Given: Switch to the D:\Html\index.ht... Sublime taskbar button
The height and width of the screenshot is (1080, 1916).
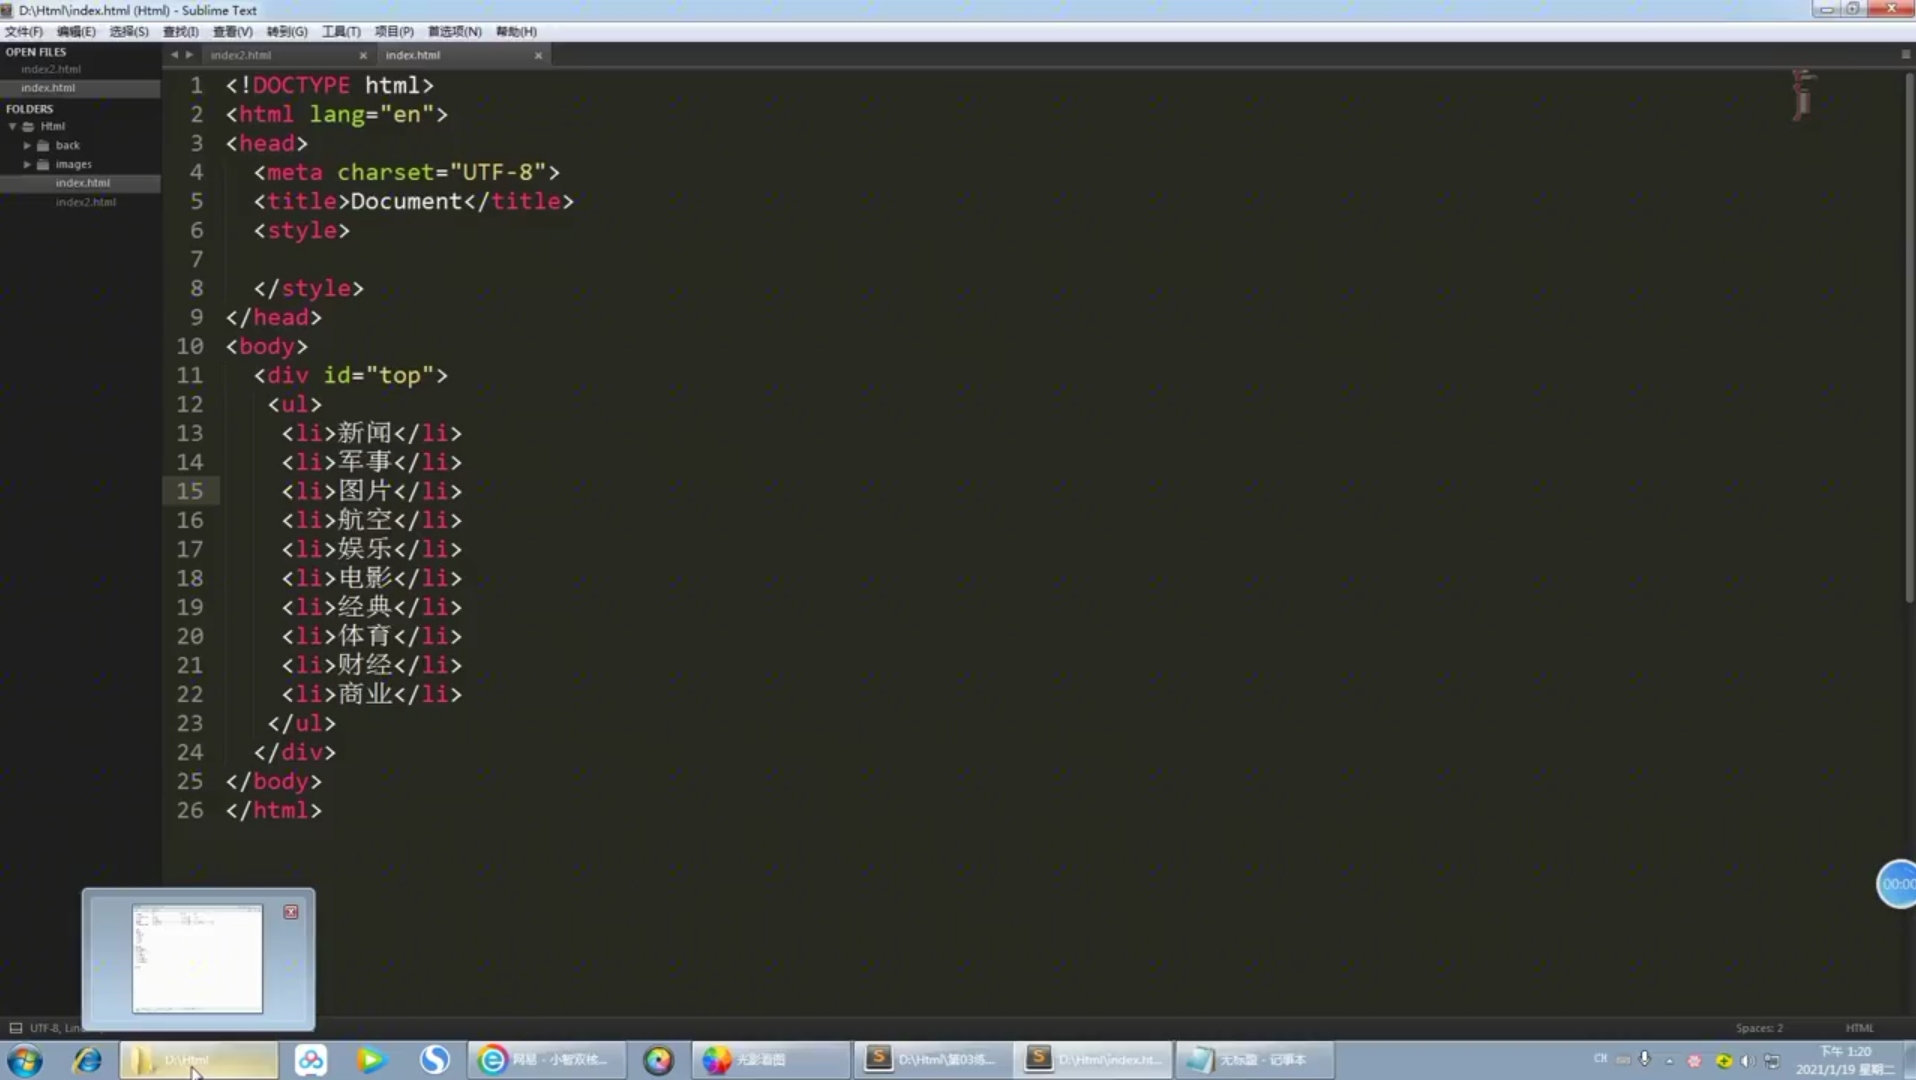Looking at the screenshot, I should point(1092,1060).
